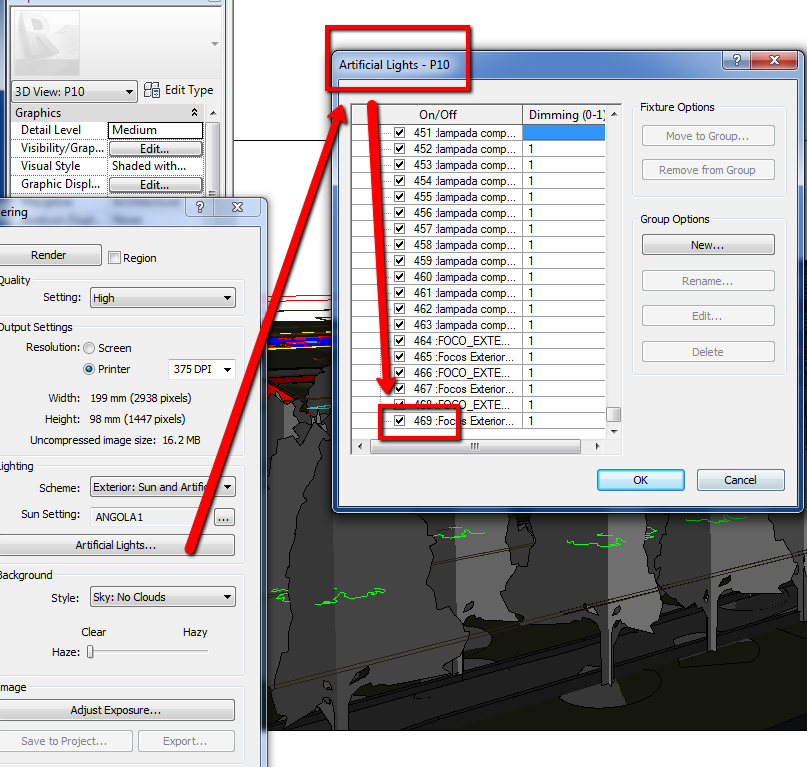The width and height of the screenshot is (807, 767).
Task: Click the New group button
Action: tap(708, 245)
